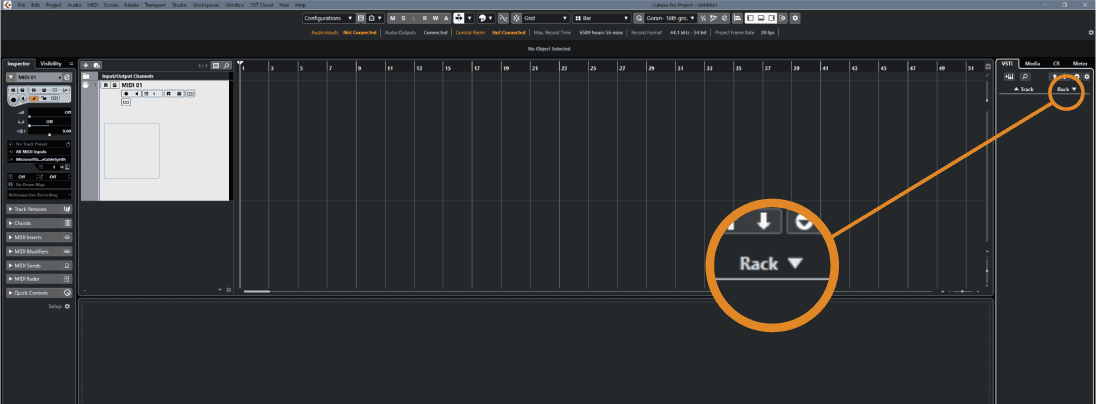Open the Quantize panel icon
The image size is (1096, 404).
[x=724, y=18]
